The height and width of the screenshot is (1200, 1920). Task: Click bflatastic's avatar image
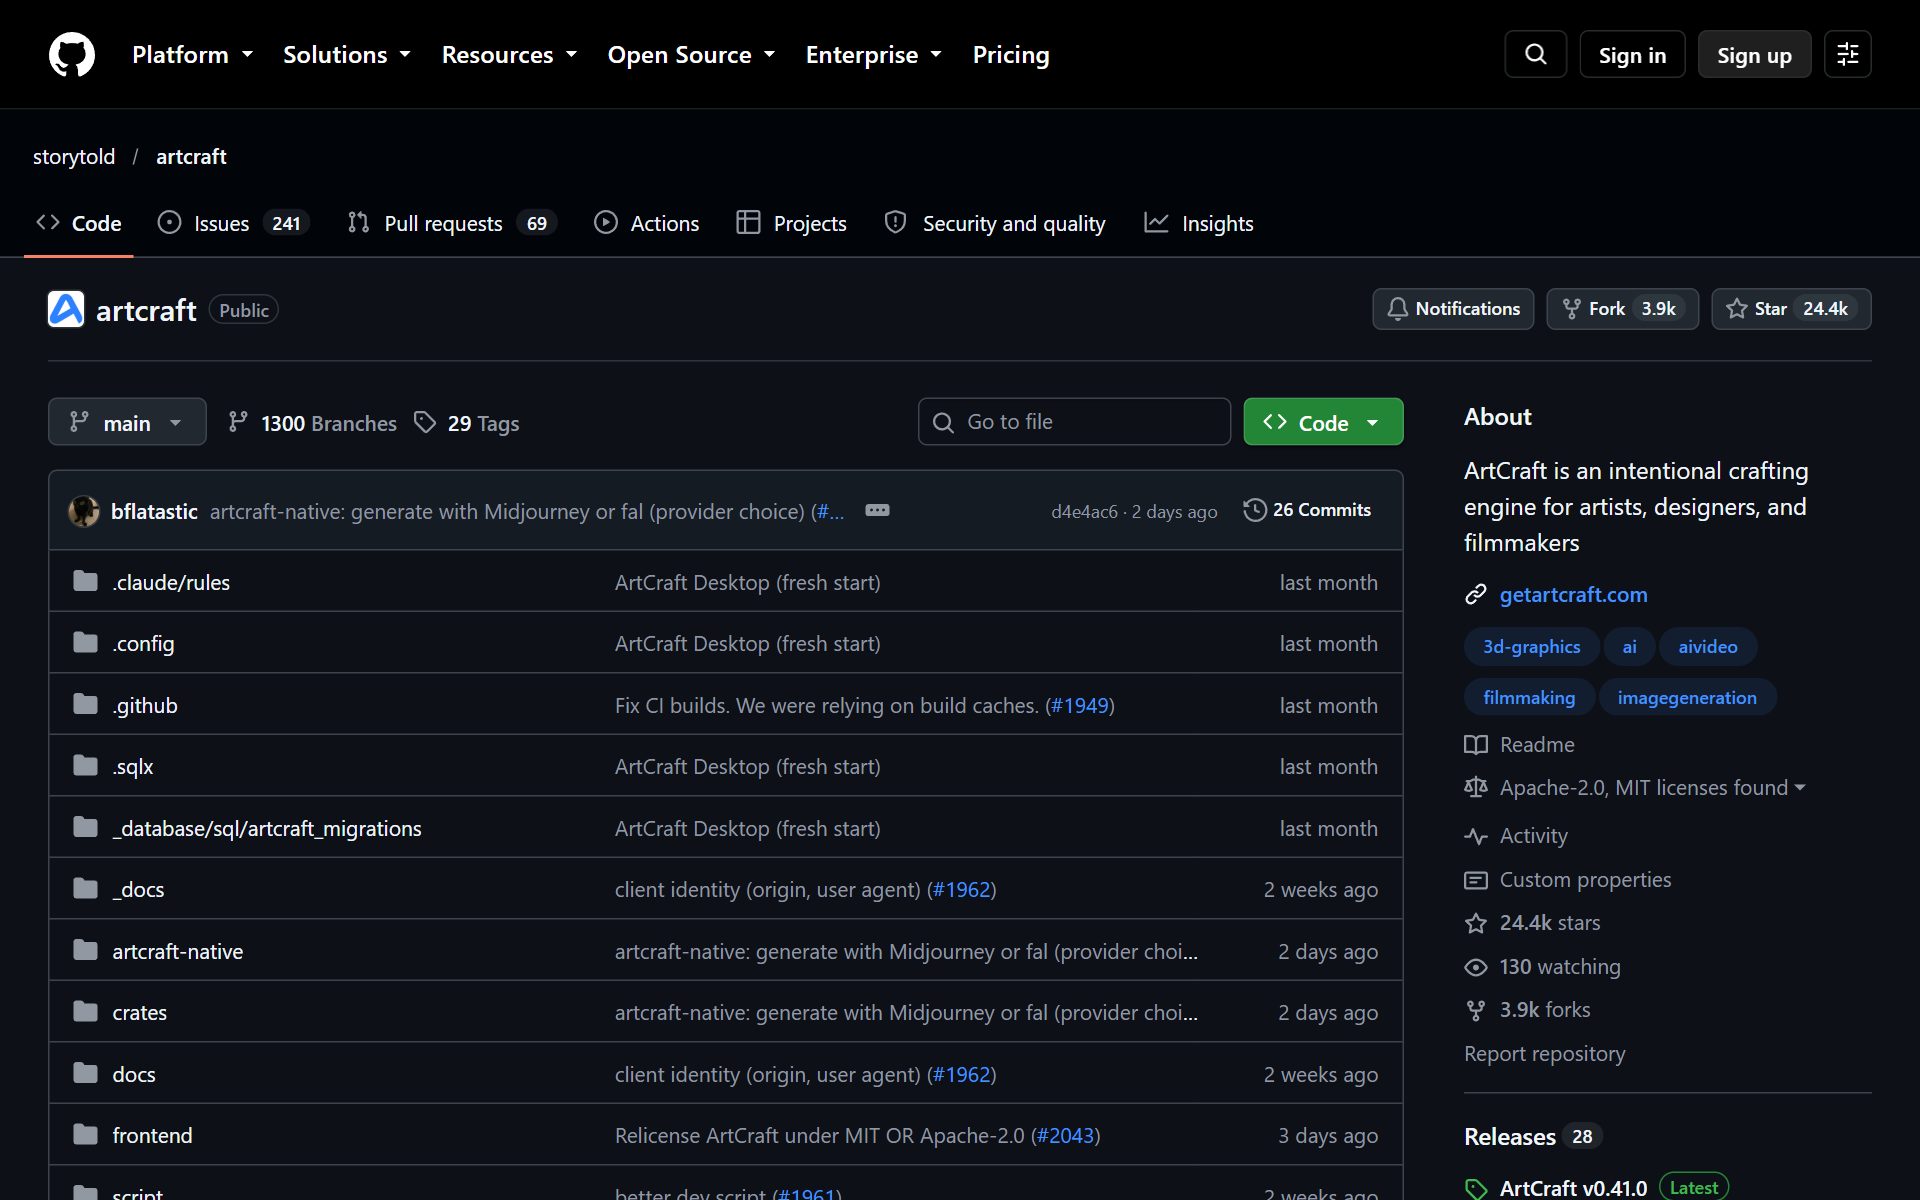pyautogui.click(x=84, y=511)
